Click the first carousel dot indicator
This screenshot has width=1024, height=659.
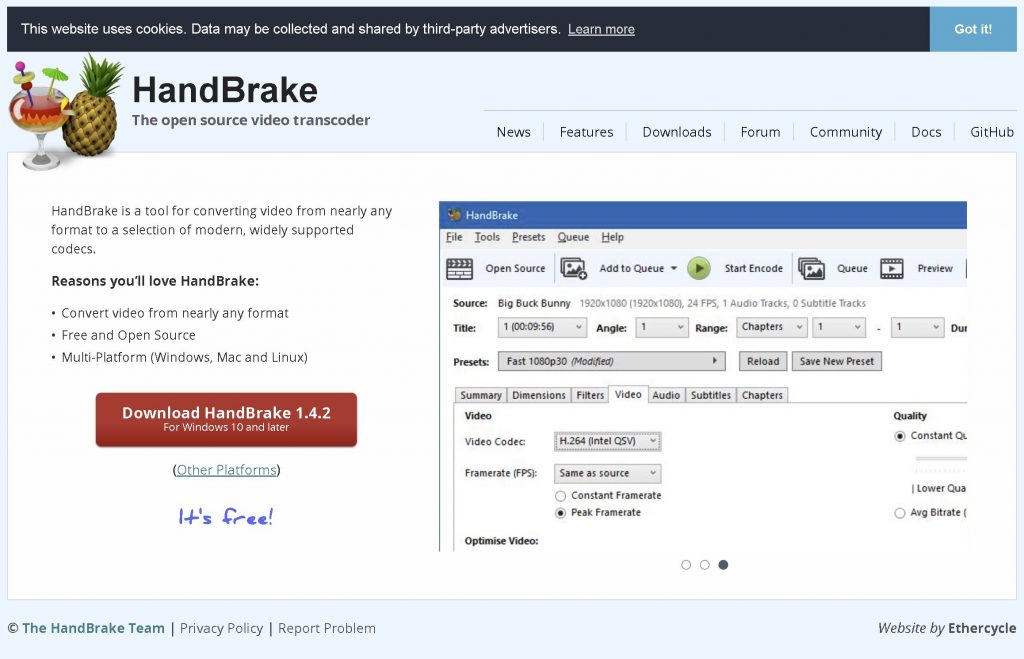686,565
